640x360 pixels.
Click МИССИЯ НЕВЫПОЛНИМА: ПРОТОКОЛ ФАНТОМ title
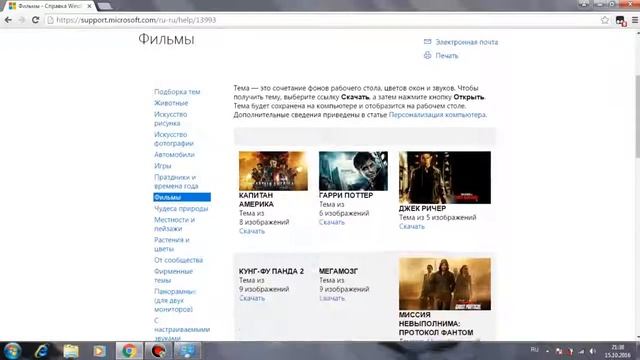(436, 324)
